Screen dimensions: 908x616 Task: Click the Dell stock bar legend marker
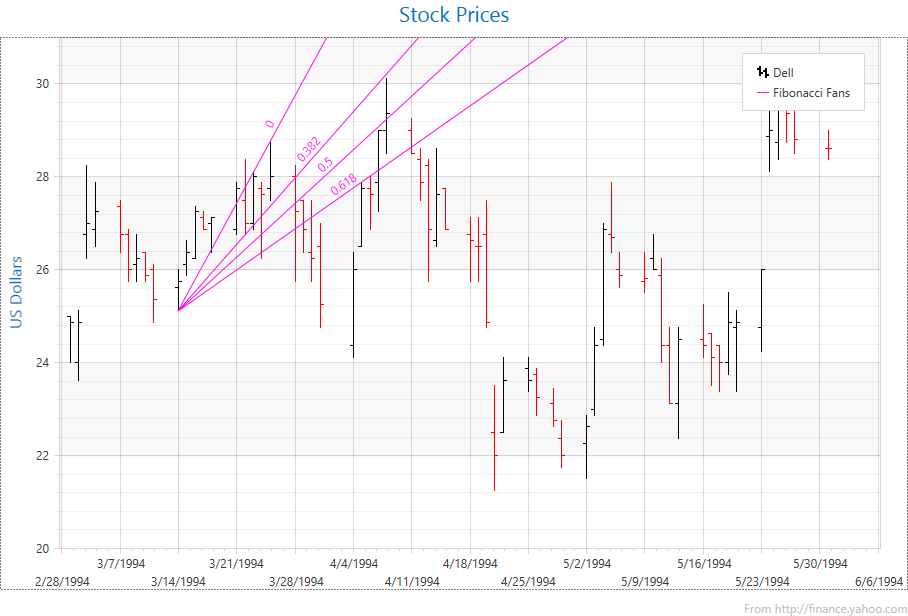coord(763,72)
